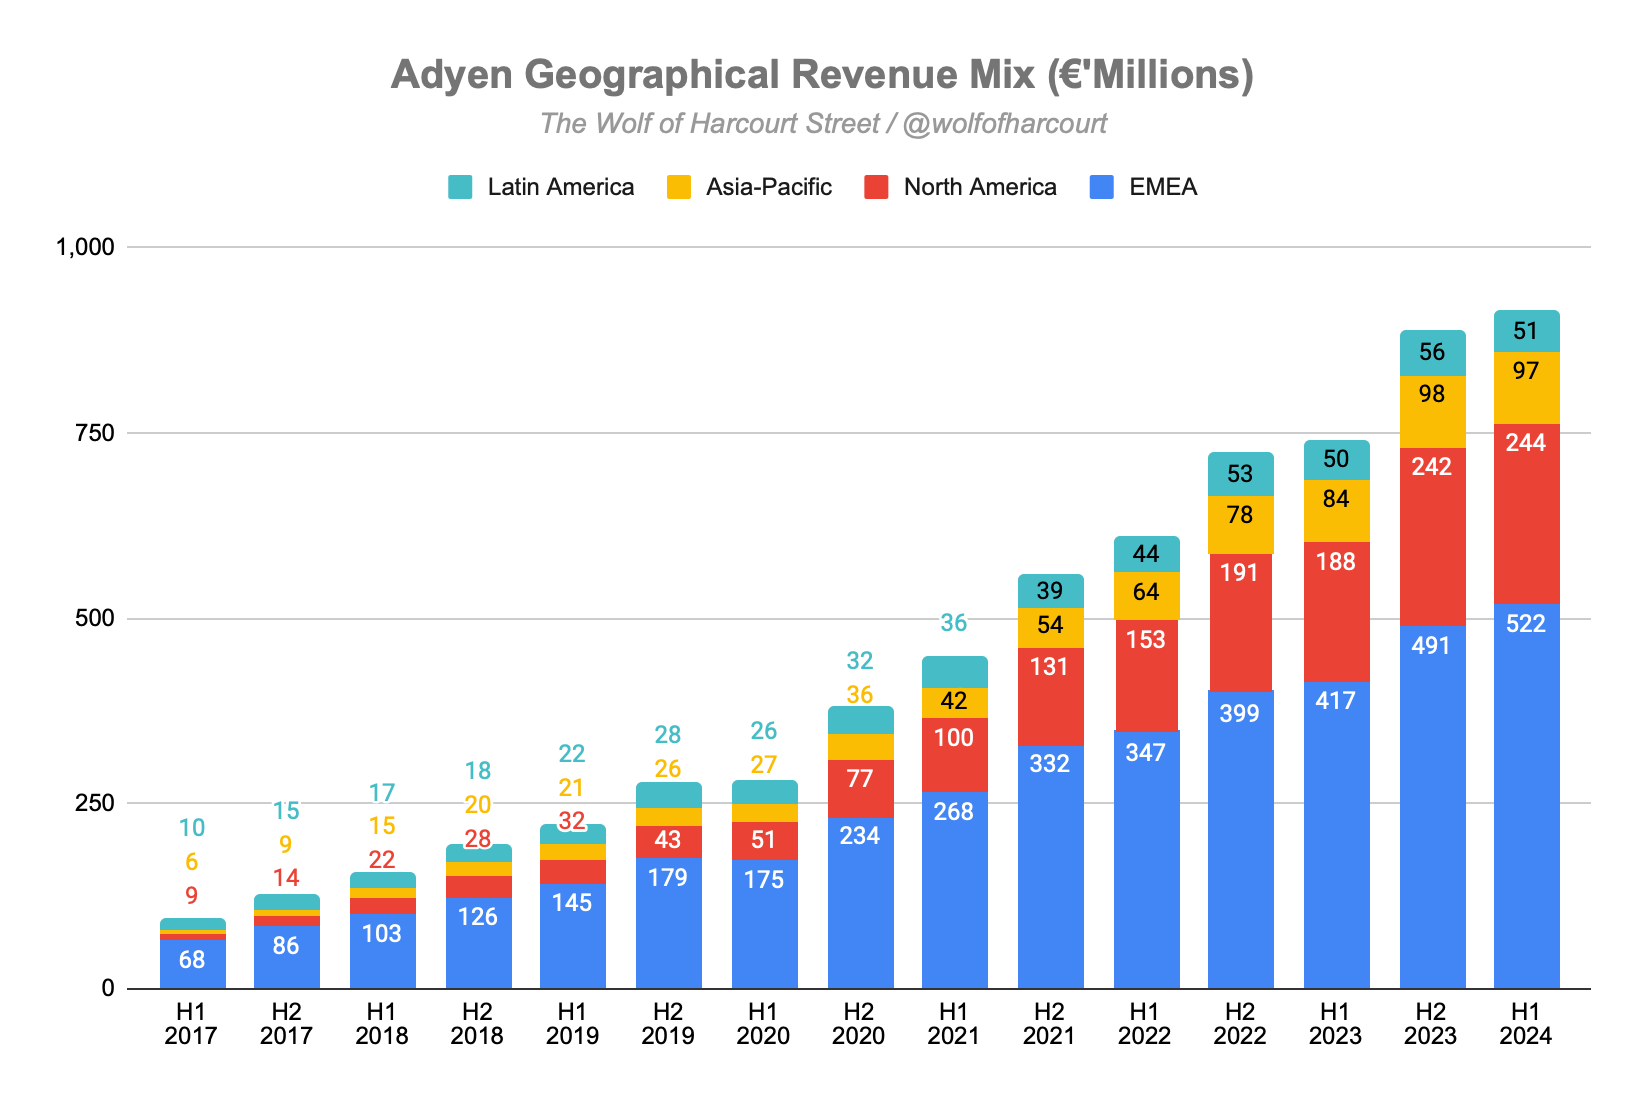The image size is (1646, 1104).
Task: Click the H2 2020 North America segment labeled 77
Action: click(x=860, y=789)
